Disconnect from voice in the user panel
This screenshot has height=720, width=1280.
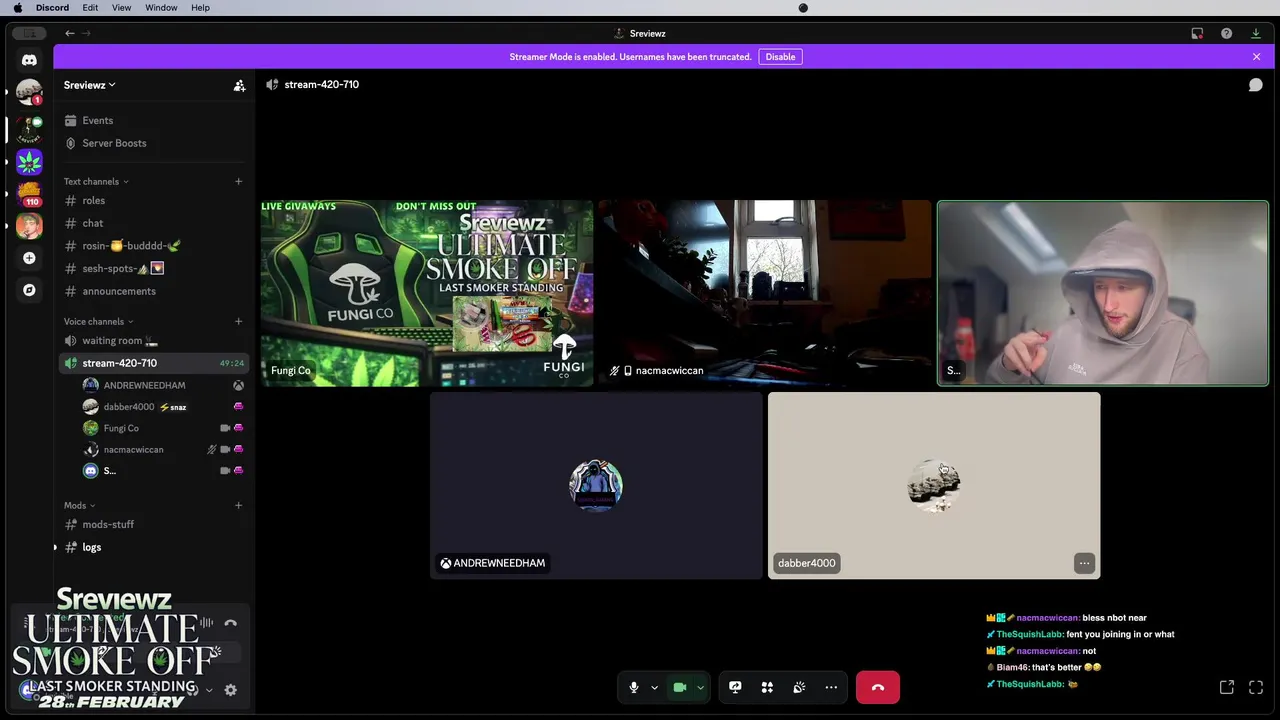[230, 623]
